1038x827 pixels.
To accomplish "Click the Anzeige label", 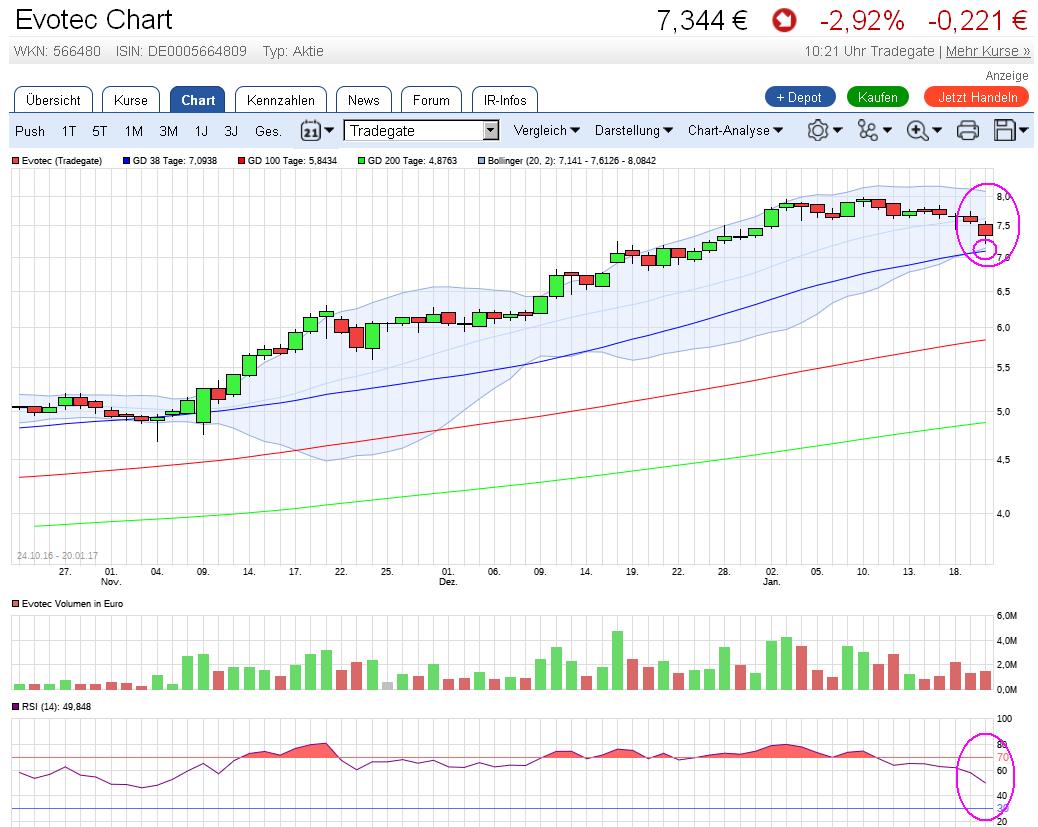I will coord(1007,75).
